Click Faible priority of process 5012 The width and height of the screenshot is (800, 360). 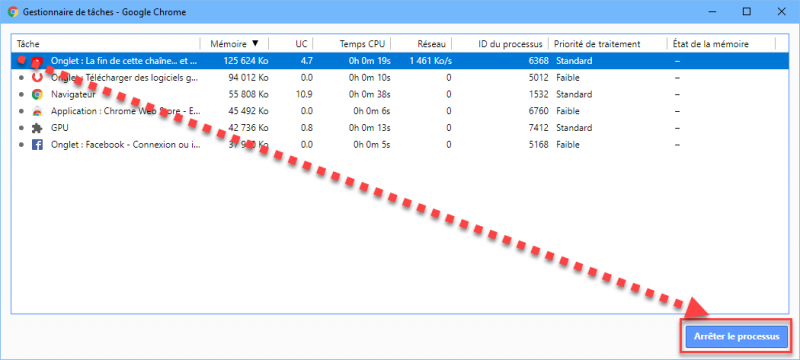(568, 78)
